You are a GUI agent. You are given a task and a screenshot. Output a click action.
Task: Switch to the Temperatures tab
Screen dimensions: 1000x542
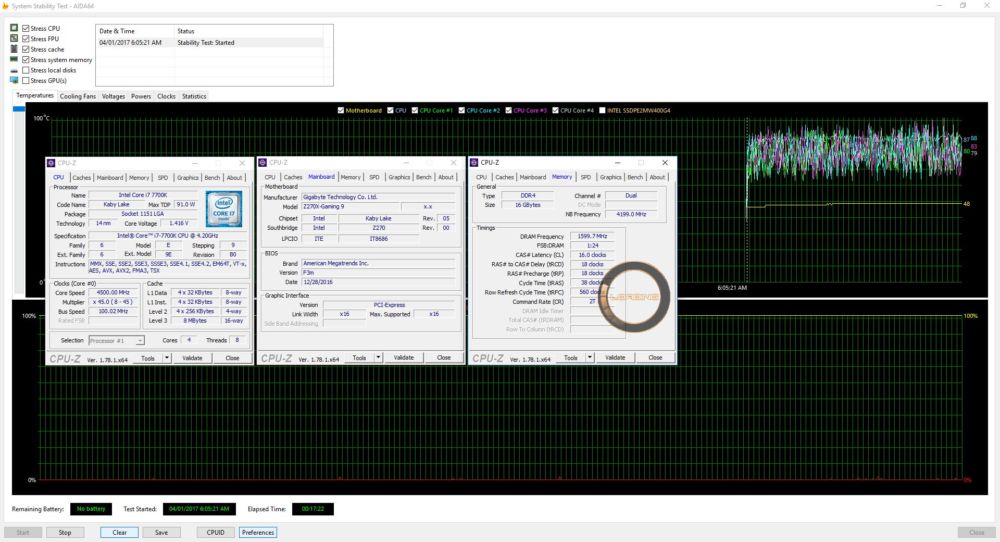(34, 96)
